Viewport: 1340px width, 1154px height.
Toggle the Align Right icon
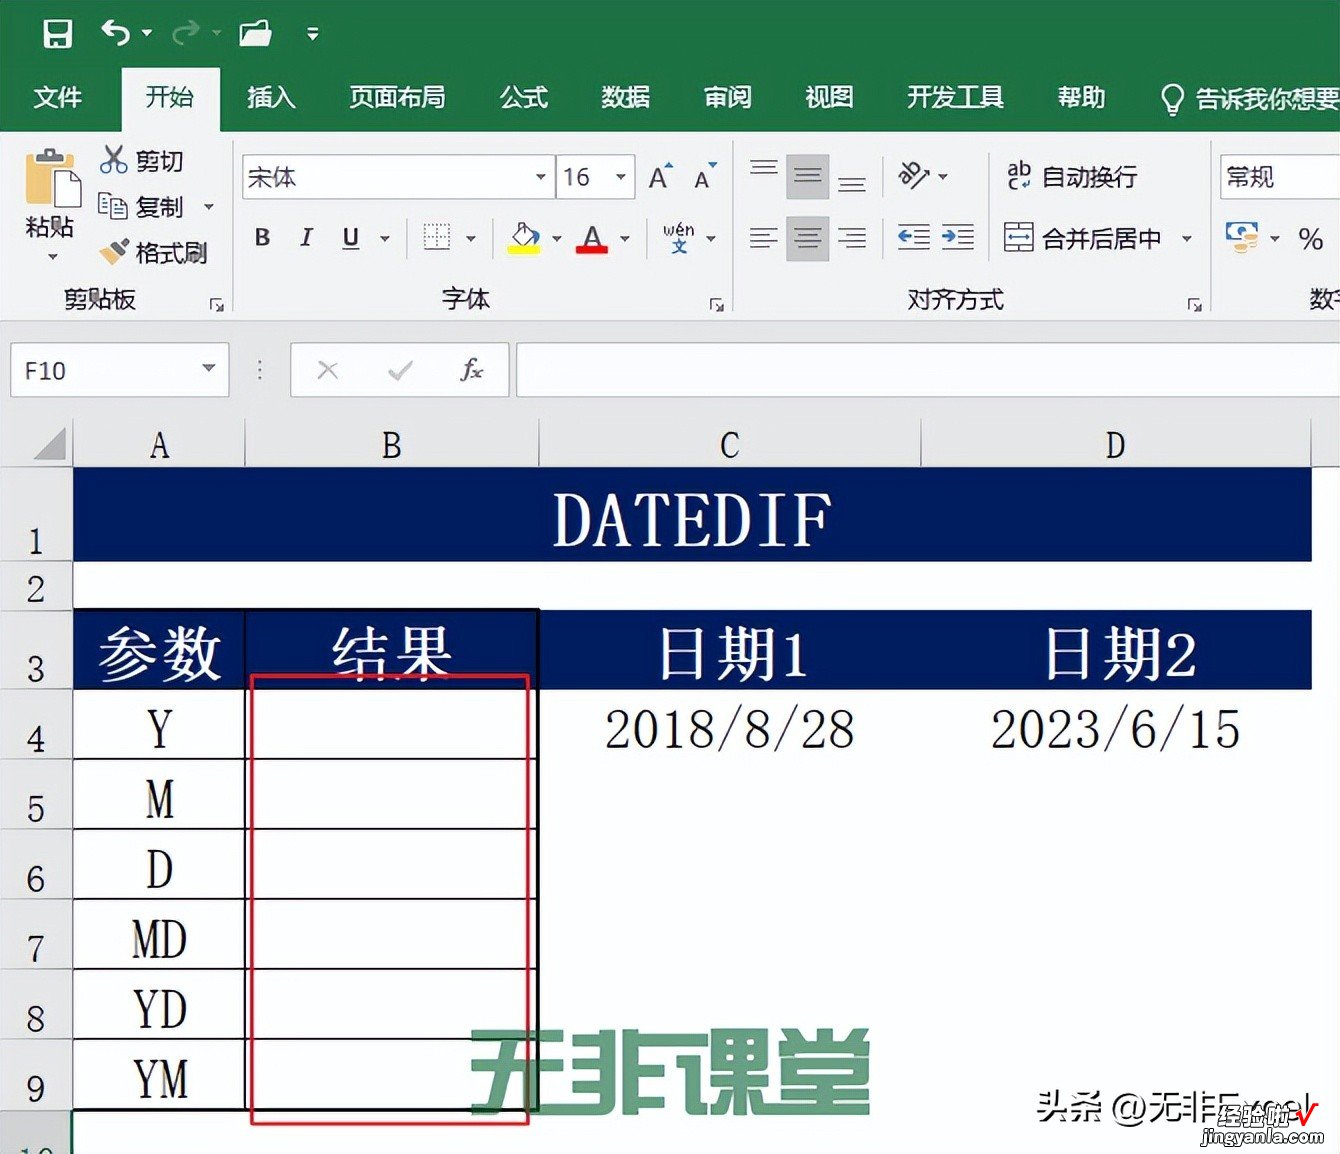pos(852,238)
